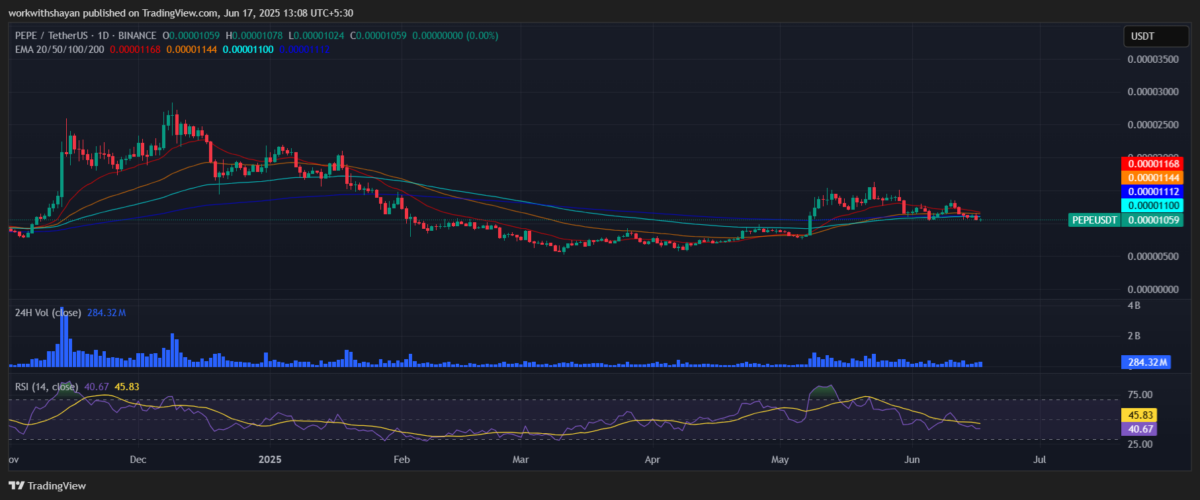
Task: Click the blue 0.00001112 price axis tag
Action: pyautogui.click(x=1154, y=191)
